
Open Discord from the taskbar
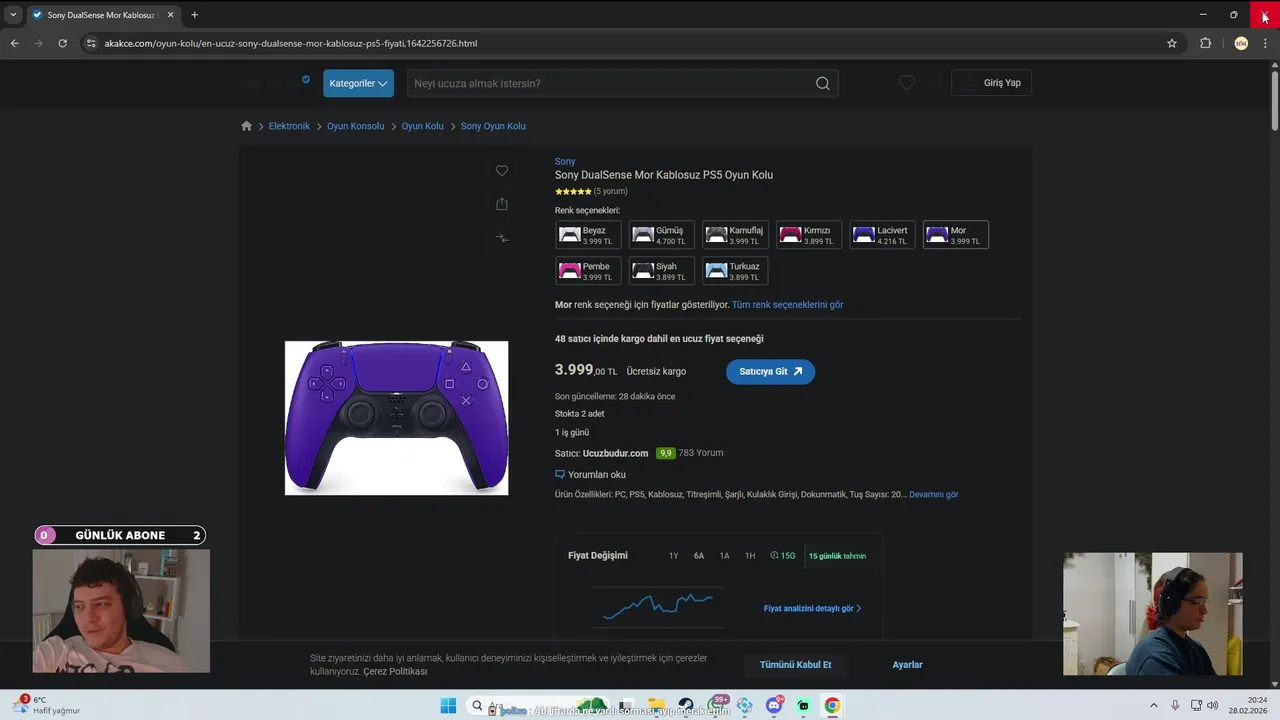774,706
